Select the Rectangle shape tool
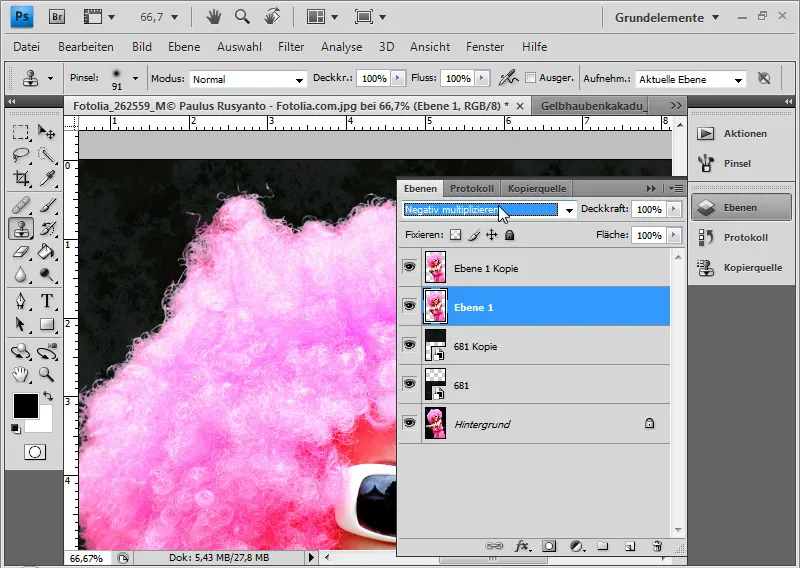This screenshot has height=568, width=800. click(46, 324)
